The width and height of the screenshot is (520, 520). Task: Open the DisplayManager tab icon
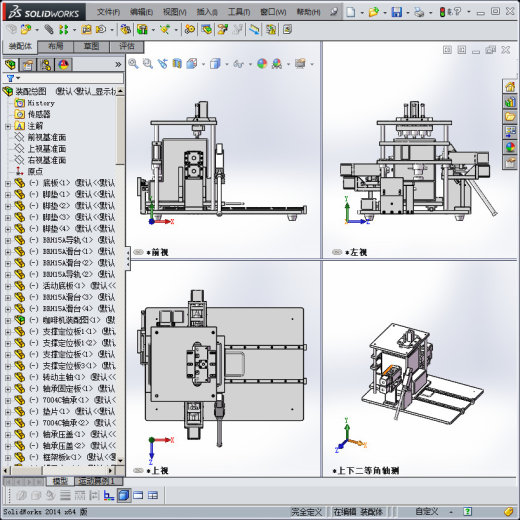[x=63, y=65]
